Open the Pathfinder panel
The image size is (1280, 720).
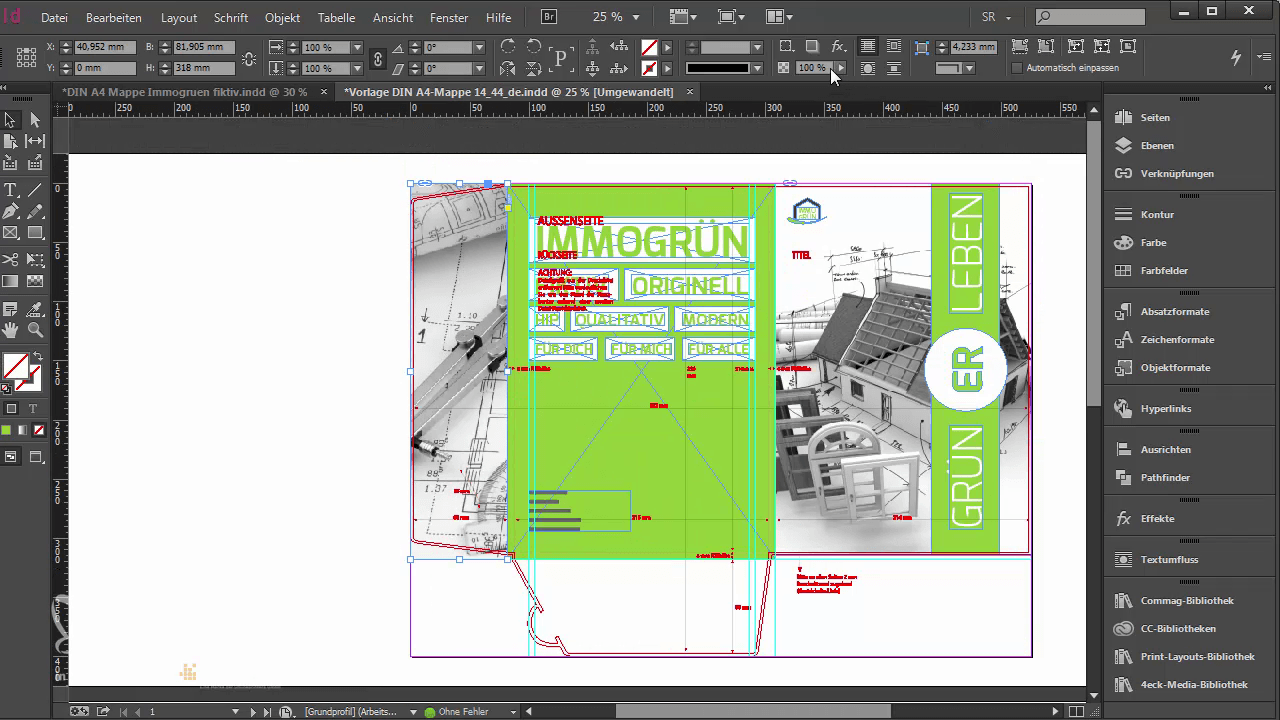(x=1165, y=477)
